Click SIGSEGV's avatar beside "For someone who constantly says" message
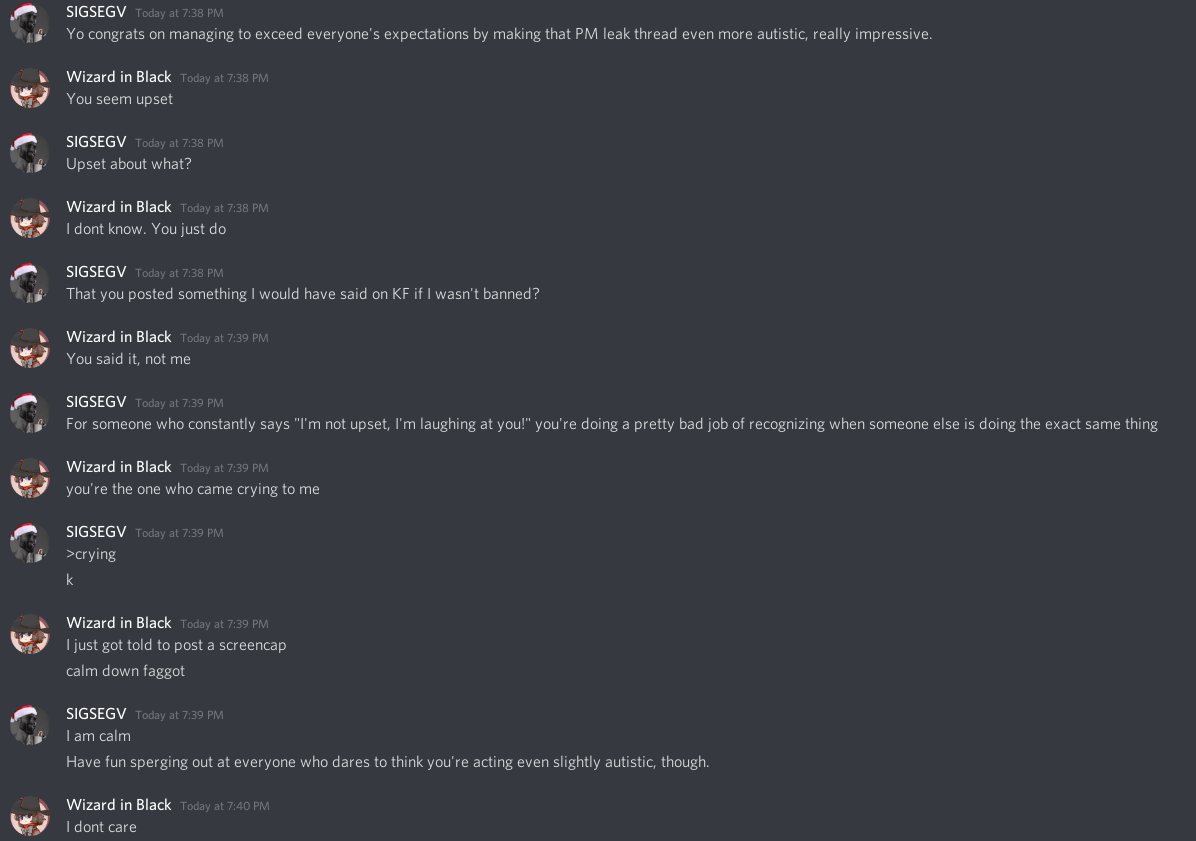 [x=30, y=413]
